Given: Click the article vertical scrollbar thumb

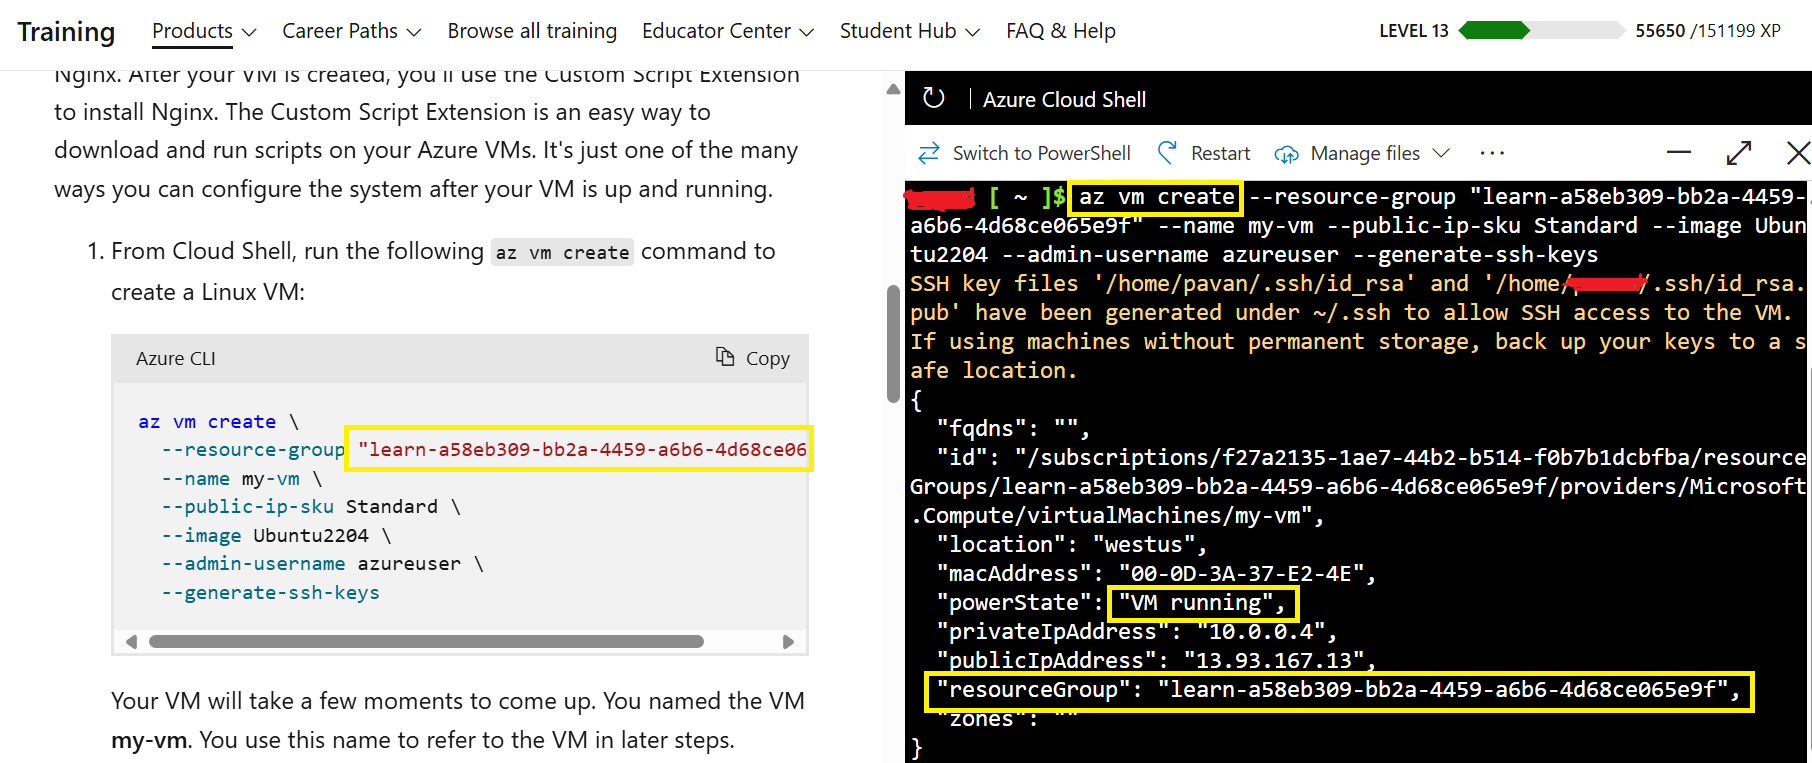Looking at the screenshot, I should (x=893, y=343).
